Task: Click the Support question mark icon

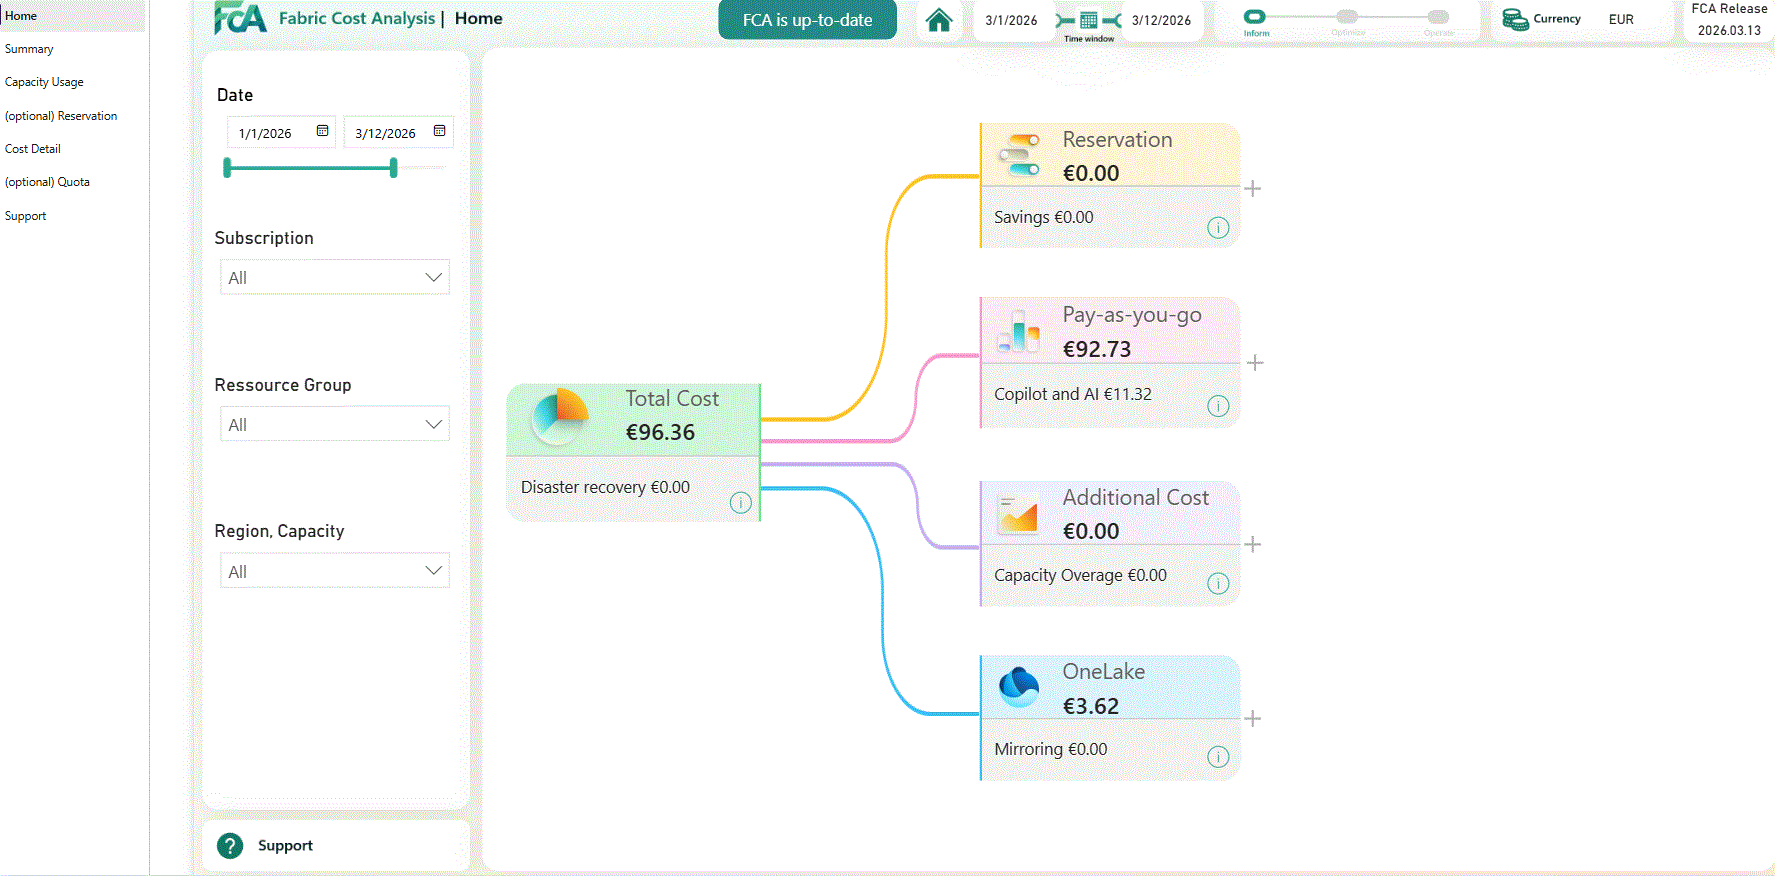Action: point(230,846)
